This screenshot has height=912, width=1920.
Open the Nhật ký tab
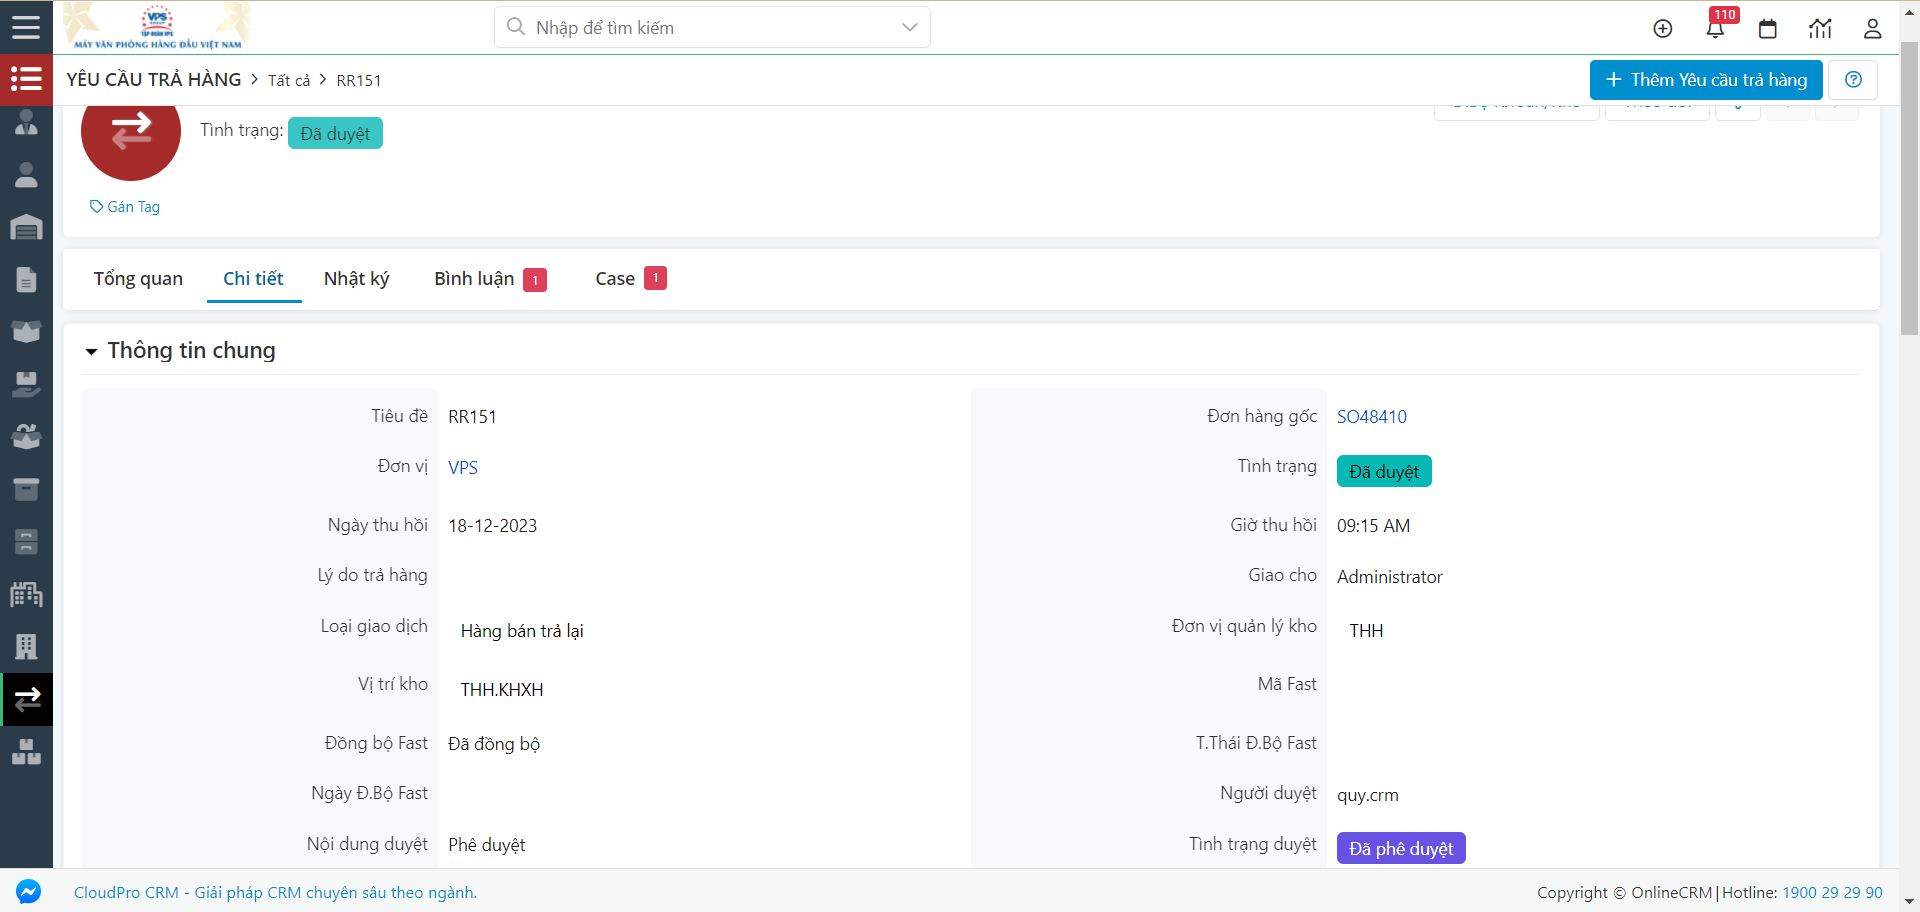(x=356, y=279)
